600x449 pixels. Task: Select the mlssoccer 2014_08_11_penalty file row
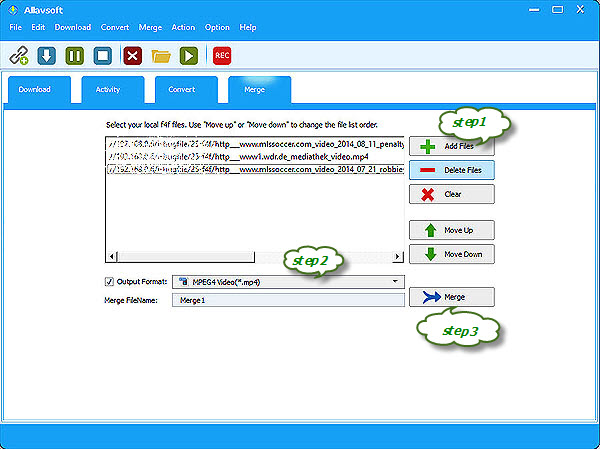click(255, 144)
